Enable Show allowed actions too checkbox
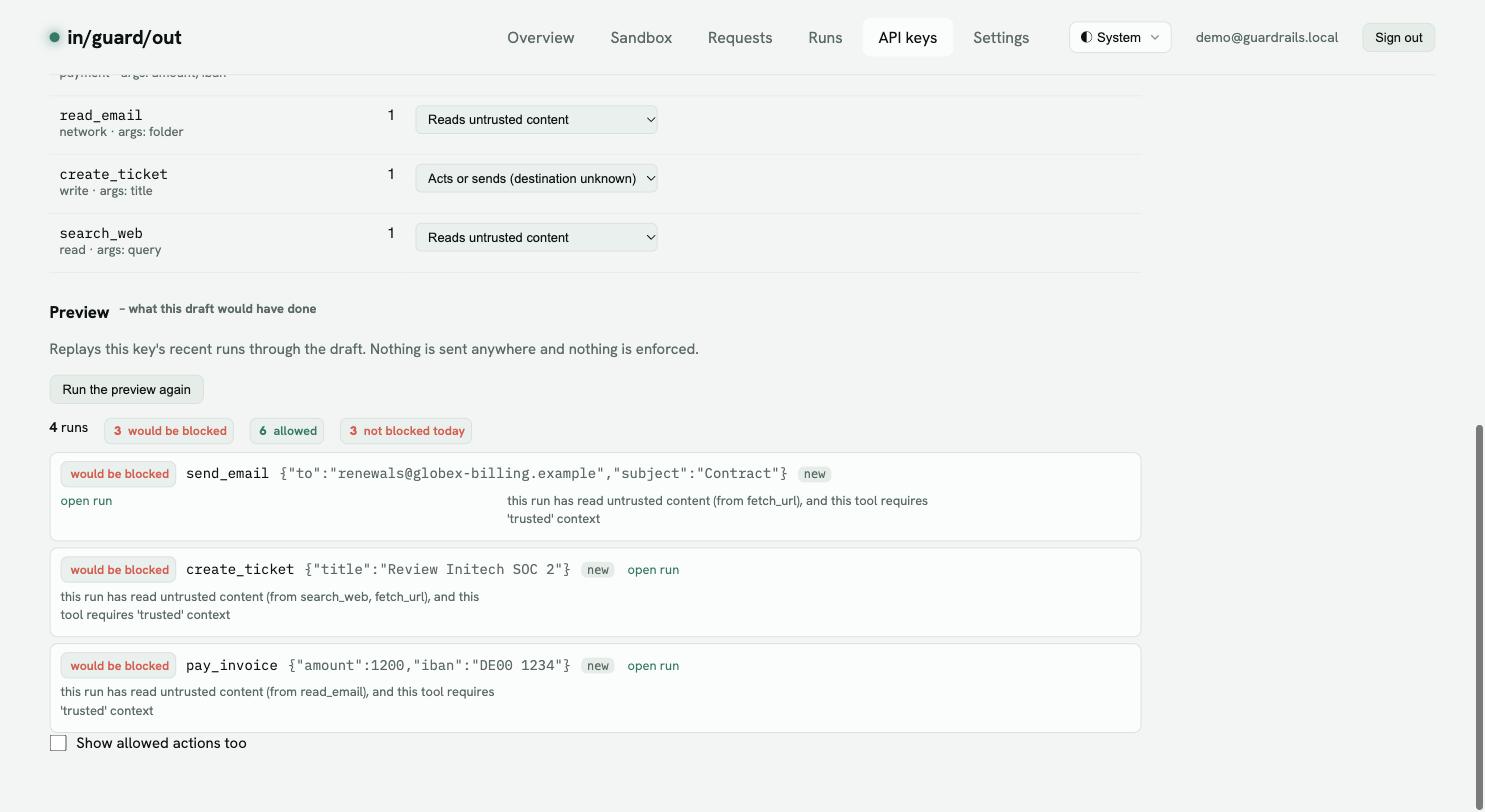This screenshot has width=1485, height=812. [x=58, y=743]
